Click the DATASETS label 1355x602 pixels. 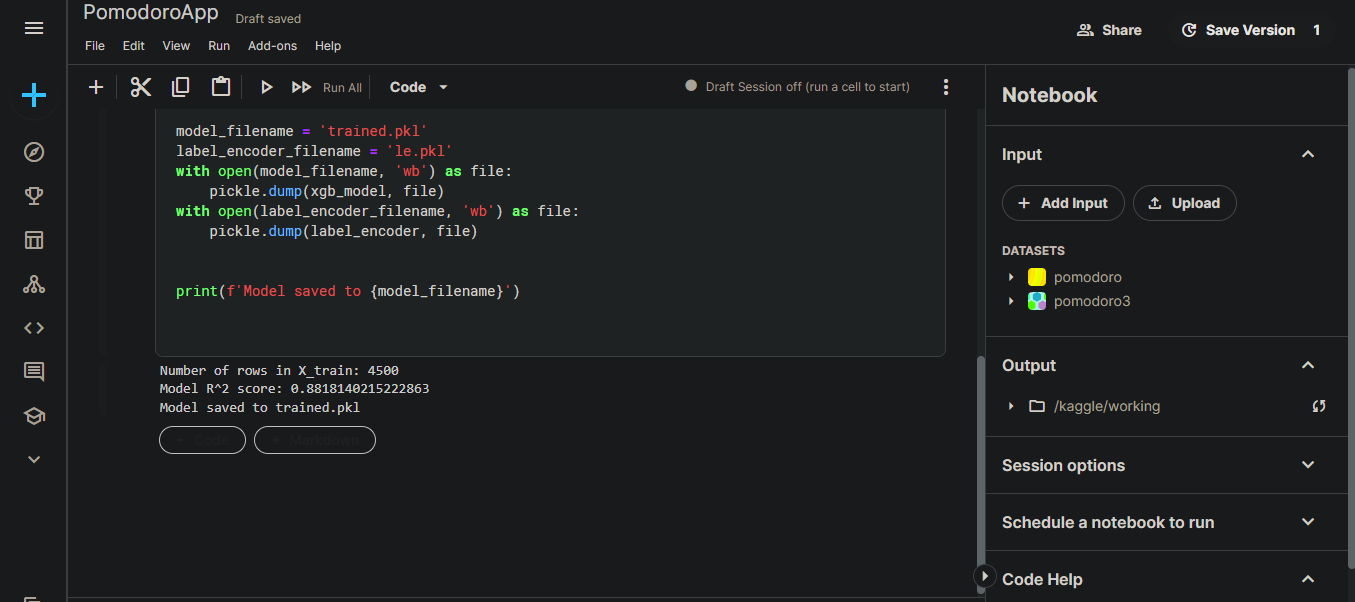(1033, 251)
